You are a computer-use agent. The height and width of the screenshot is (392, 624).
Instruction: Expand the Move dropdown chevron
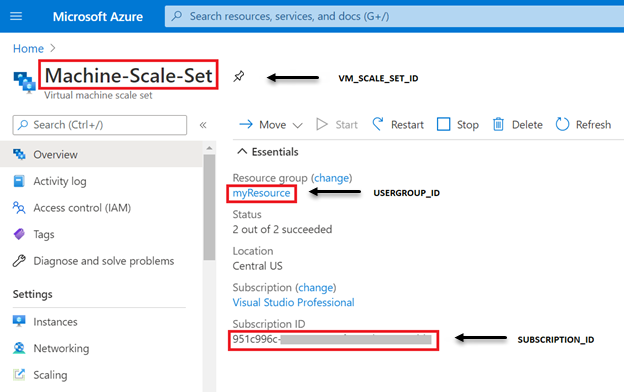pyautogui.click(x=297, y=125)
